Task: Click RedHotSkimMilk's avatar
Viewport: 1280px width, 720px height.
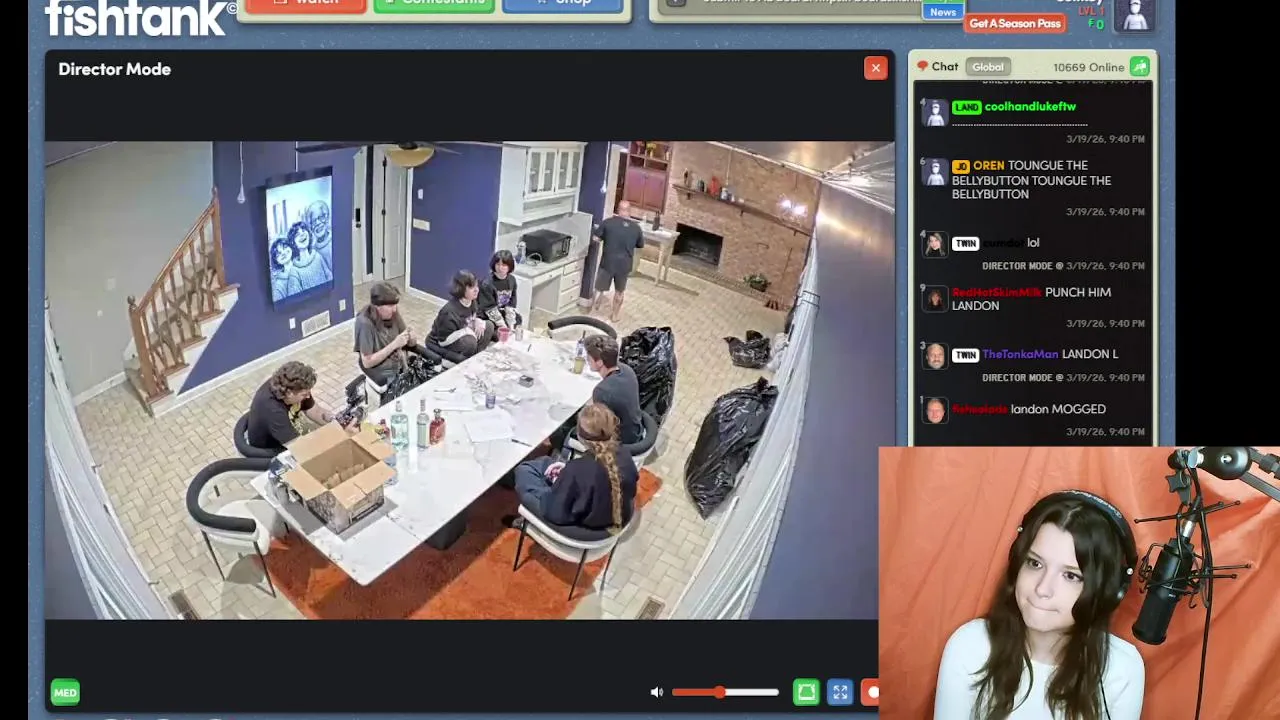Action: click(x=934, y=298)
